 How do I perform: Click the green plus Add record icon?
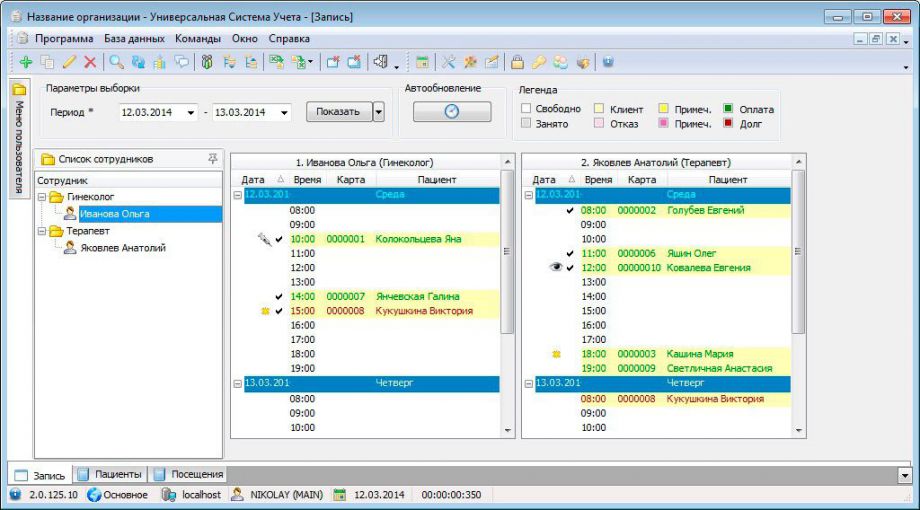pyautogui.click(x=25, y=62)
